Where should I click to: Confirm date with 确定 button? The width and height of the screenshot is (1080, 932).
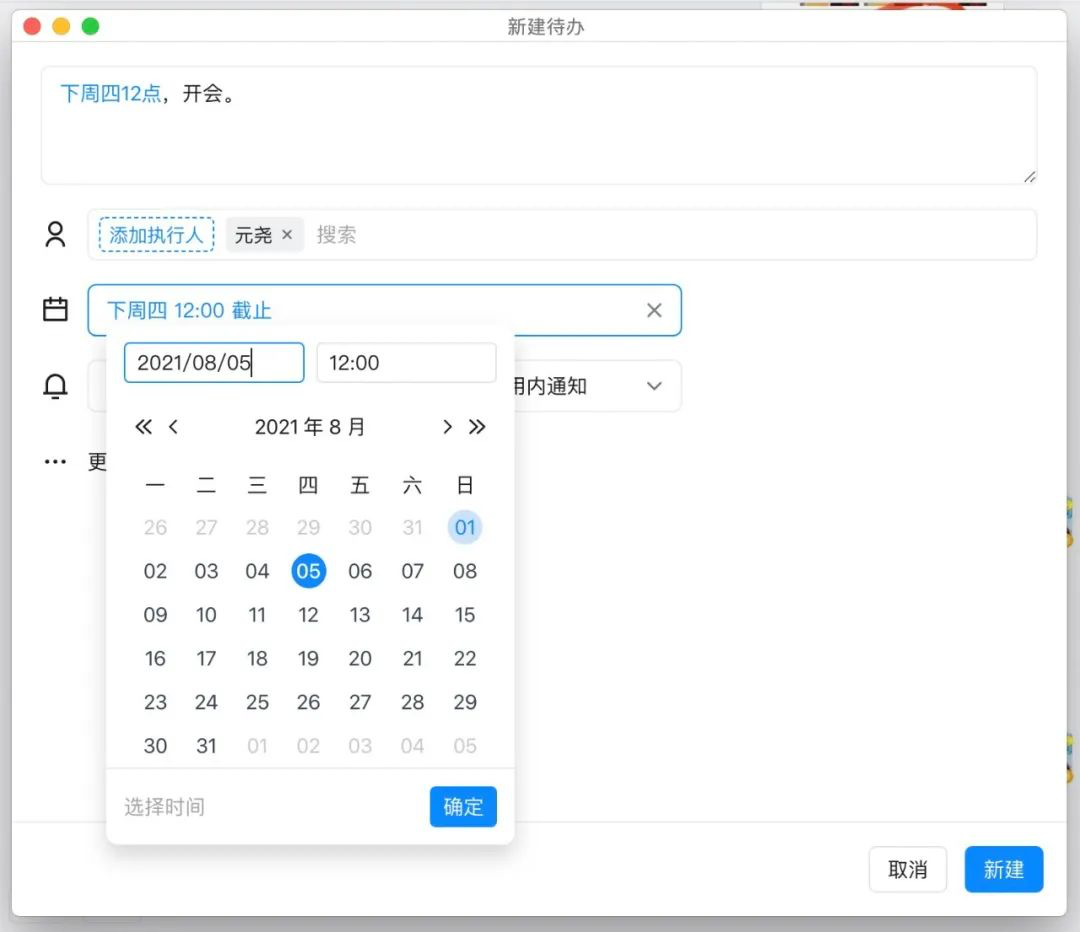(463, 807)
